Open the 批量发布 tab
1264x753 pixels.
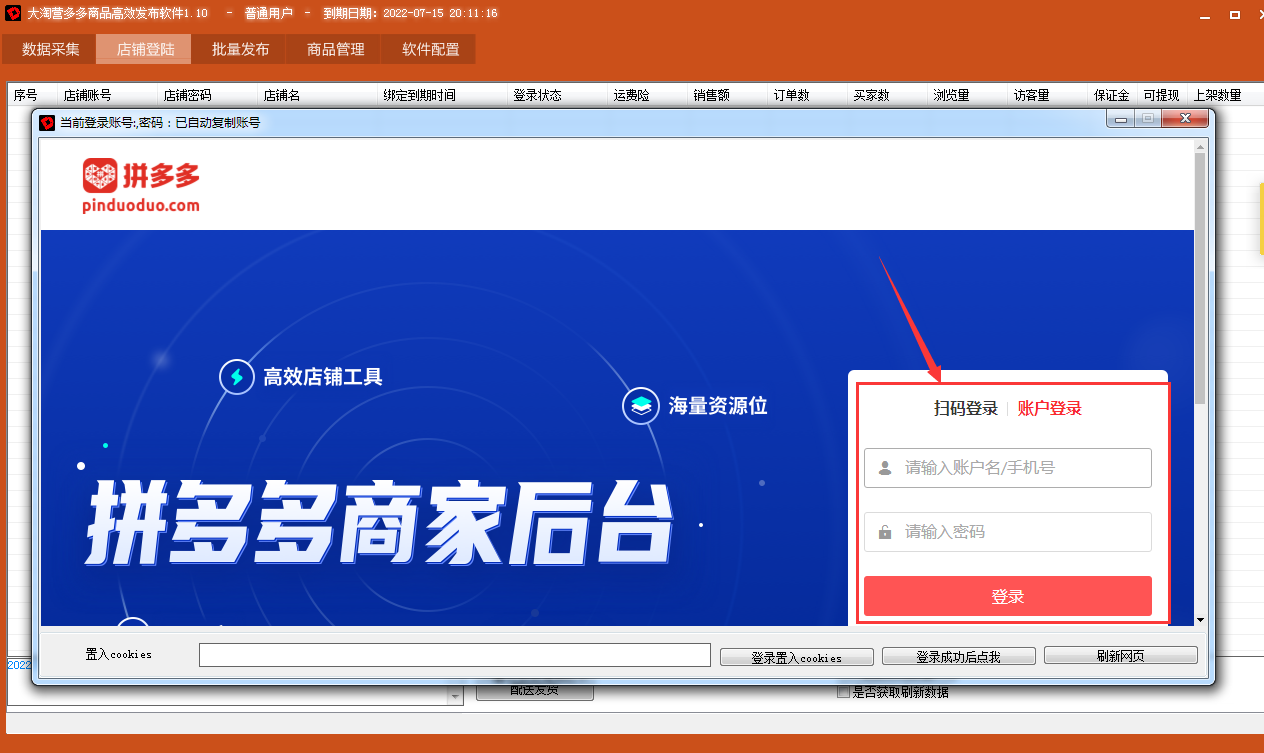point(240,49)
